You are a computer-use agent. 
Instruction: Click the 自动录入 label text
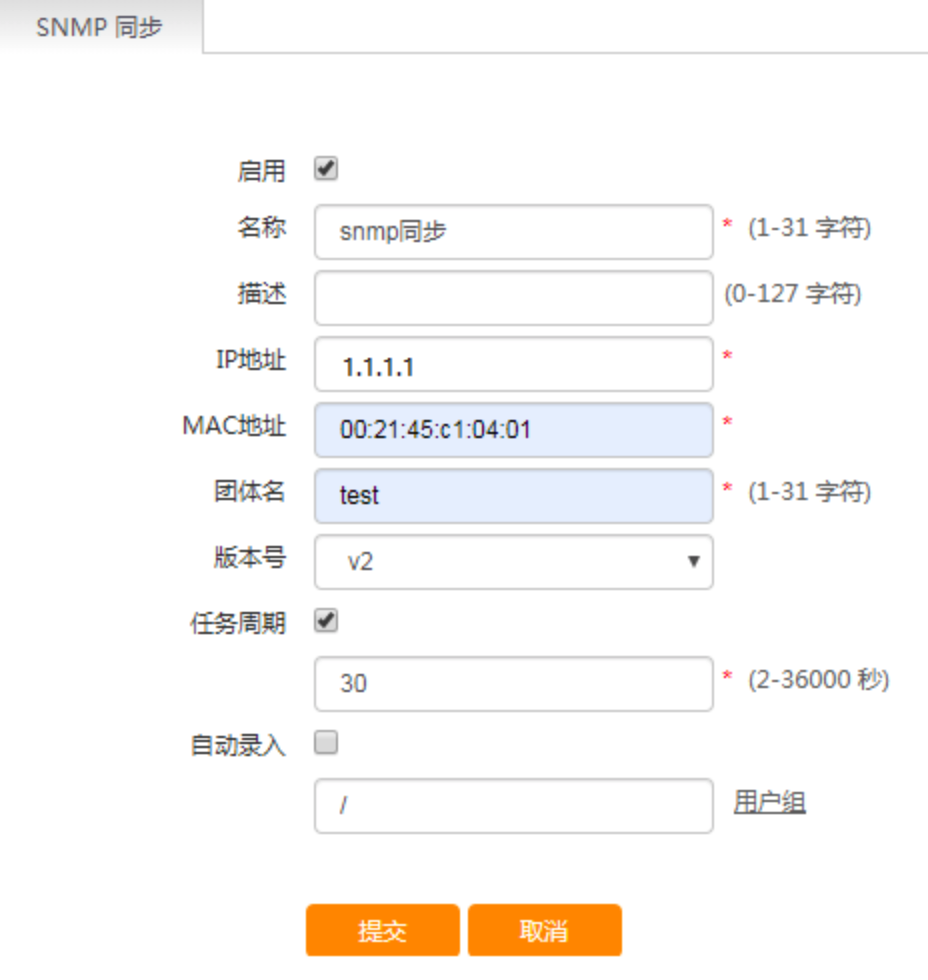pyautogui.click(x=238, y=745)
